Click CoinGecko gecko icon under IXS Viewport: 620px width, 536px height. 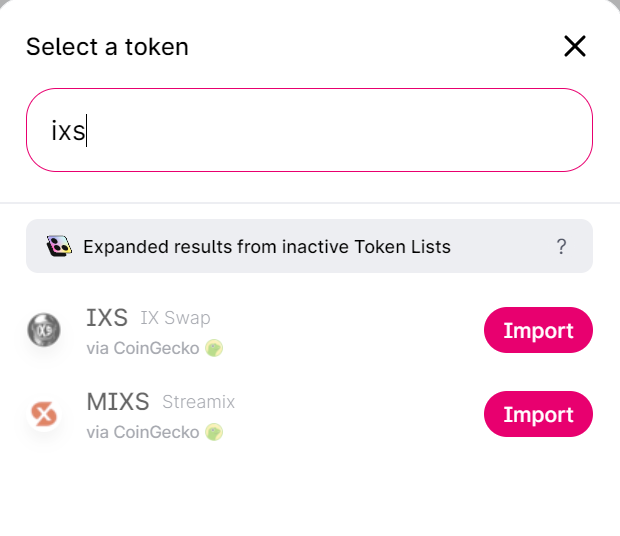click(214, 348)
